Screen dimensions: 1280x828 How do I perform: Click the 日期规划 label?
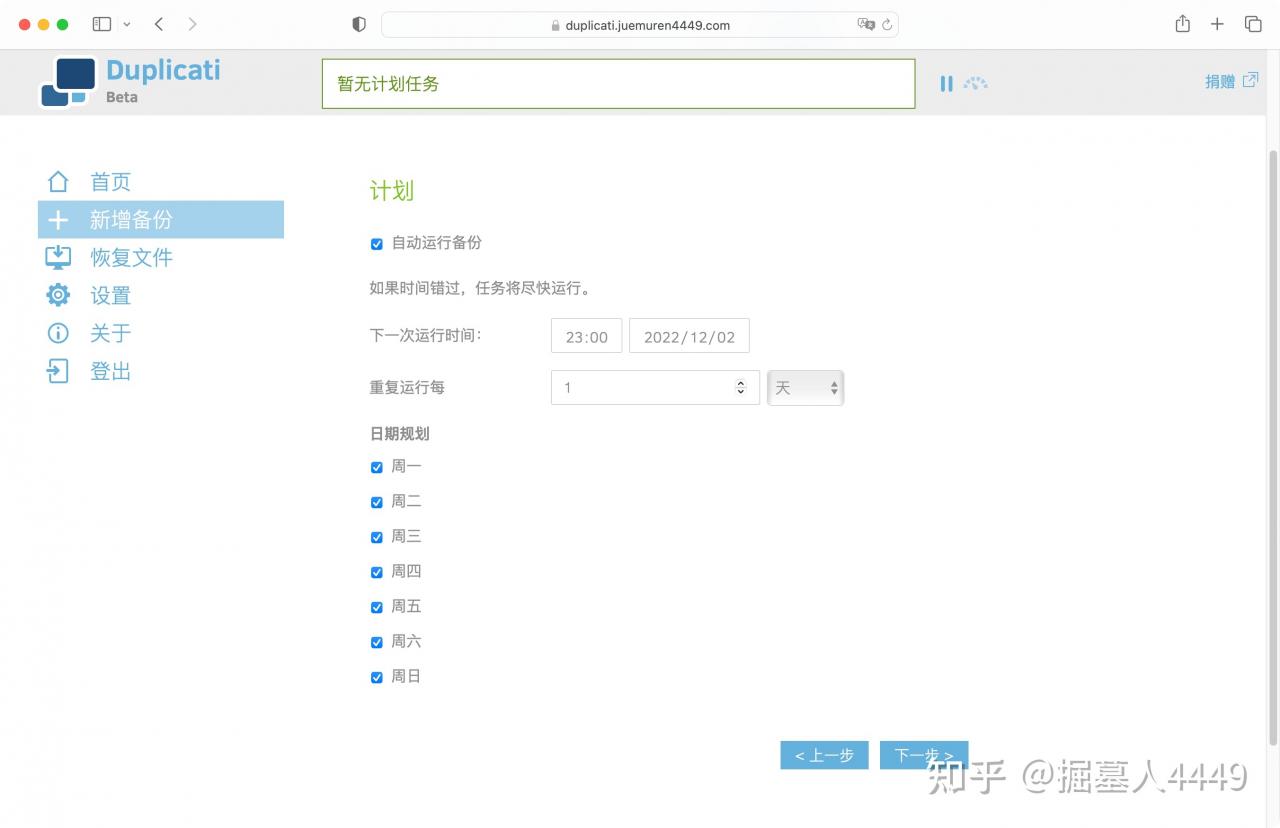click(x=400, y=433)
